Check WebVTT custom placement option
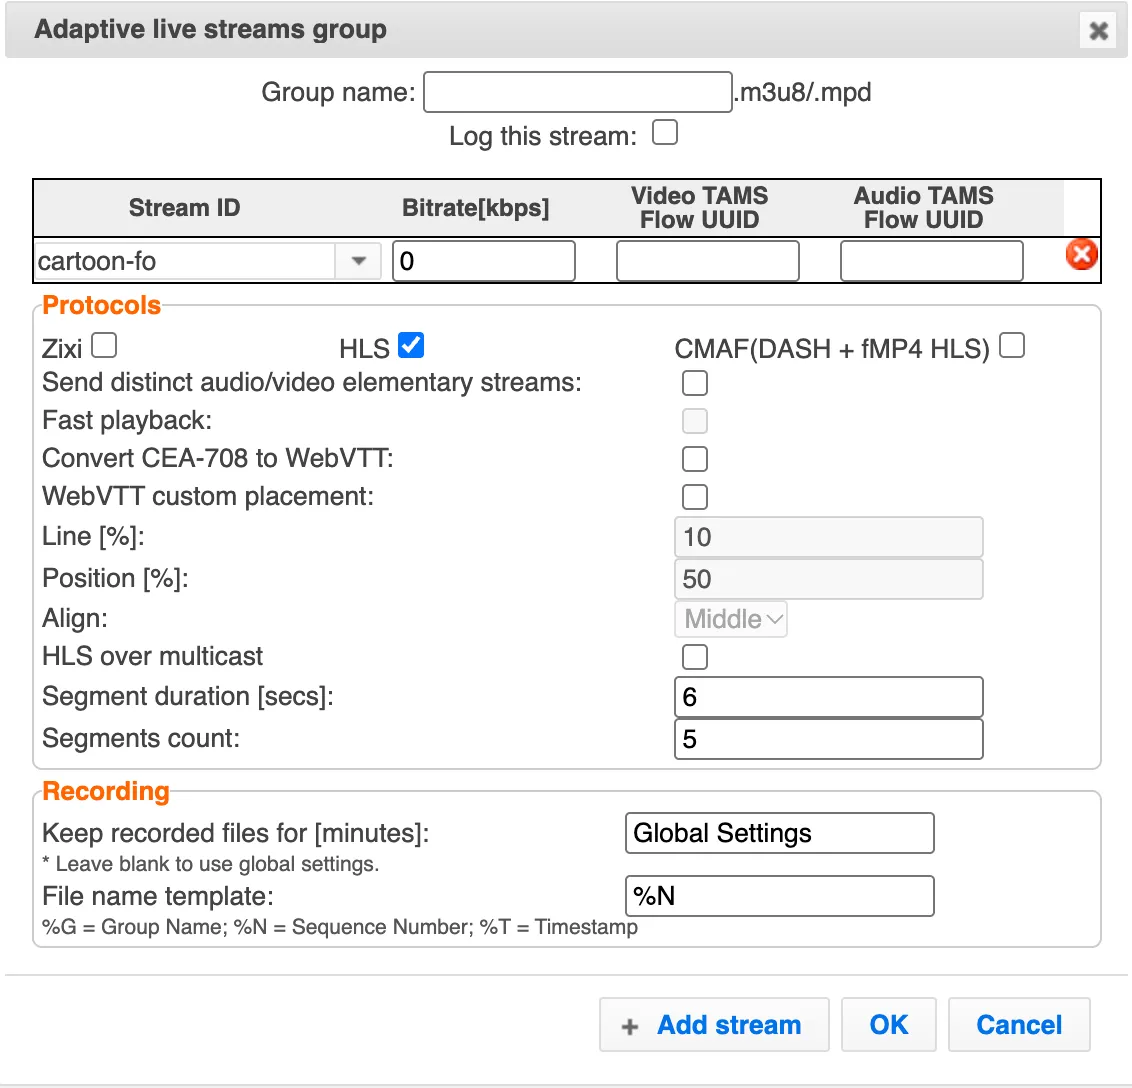This screenshot has width=1132, height=1088. [x=695, y=497]
